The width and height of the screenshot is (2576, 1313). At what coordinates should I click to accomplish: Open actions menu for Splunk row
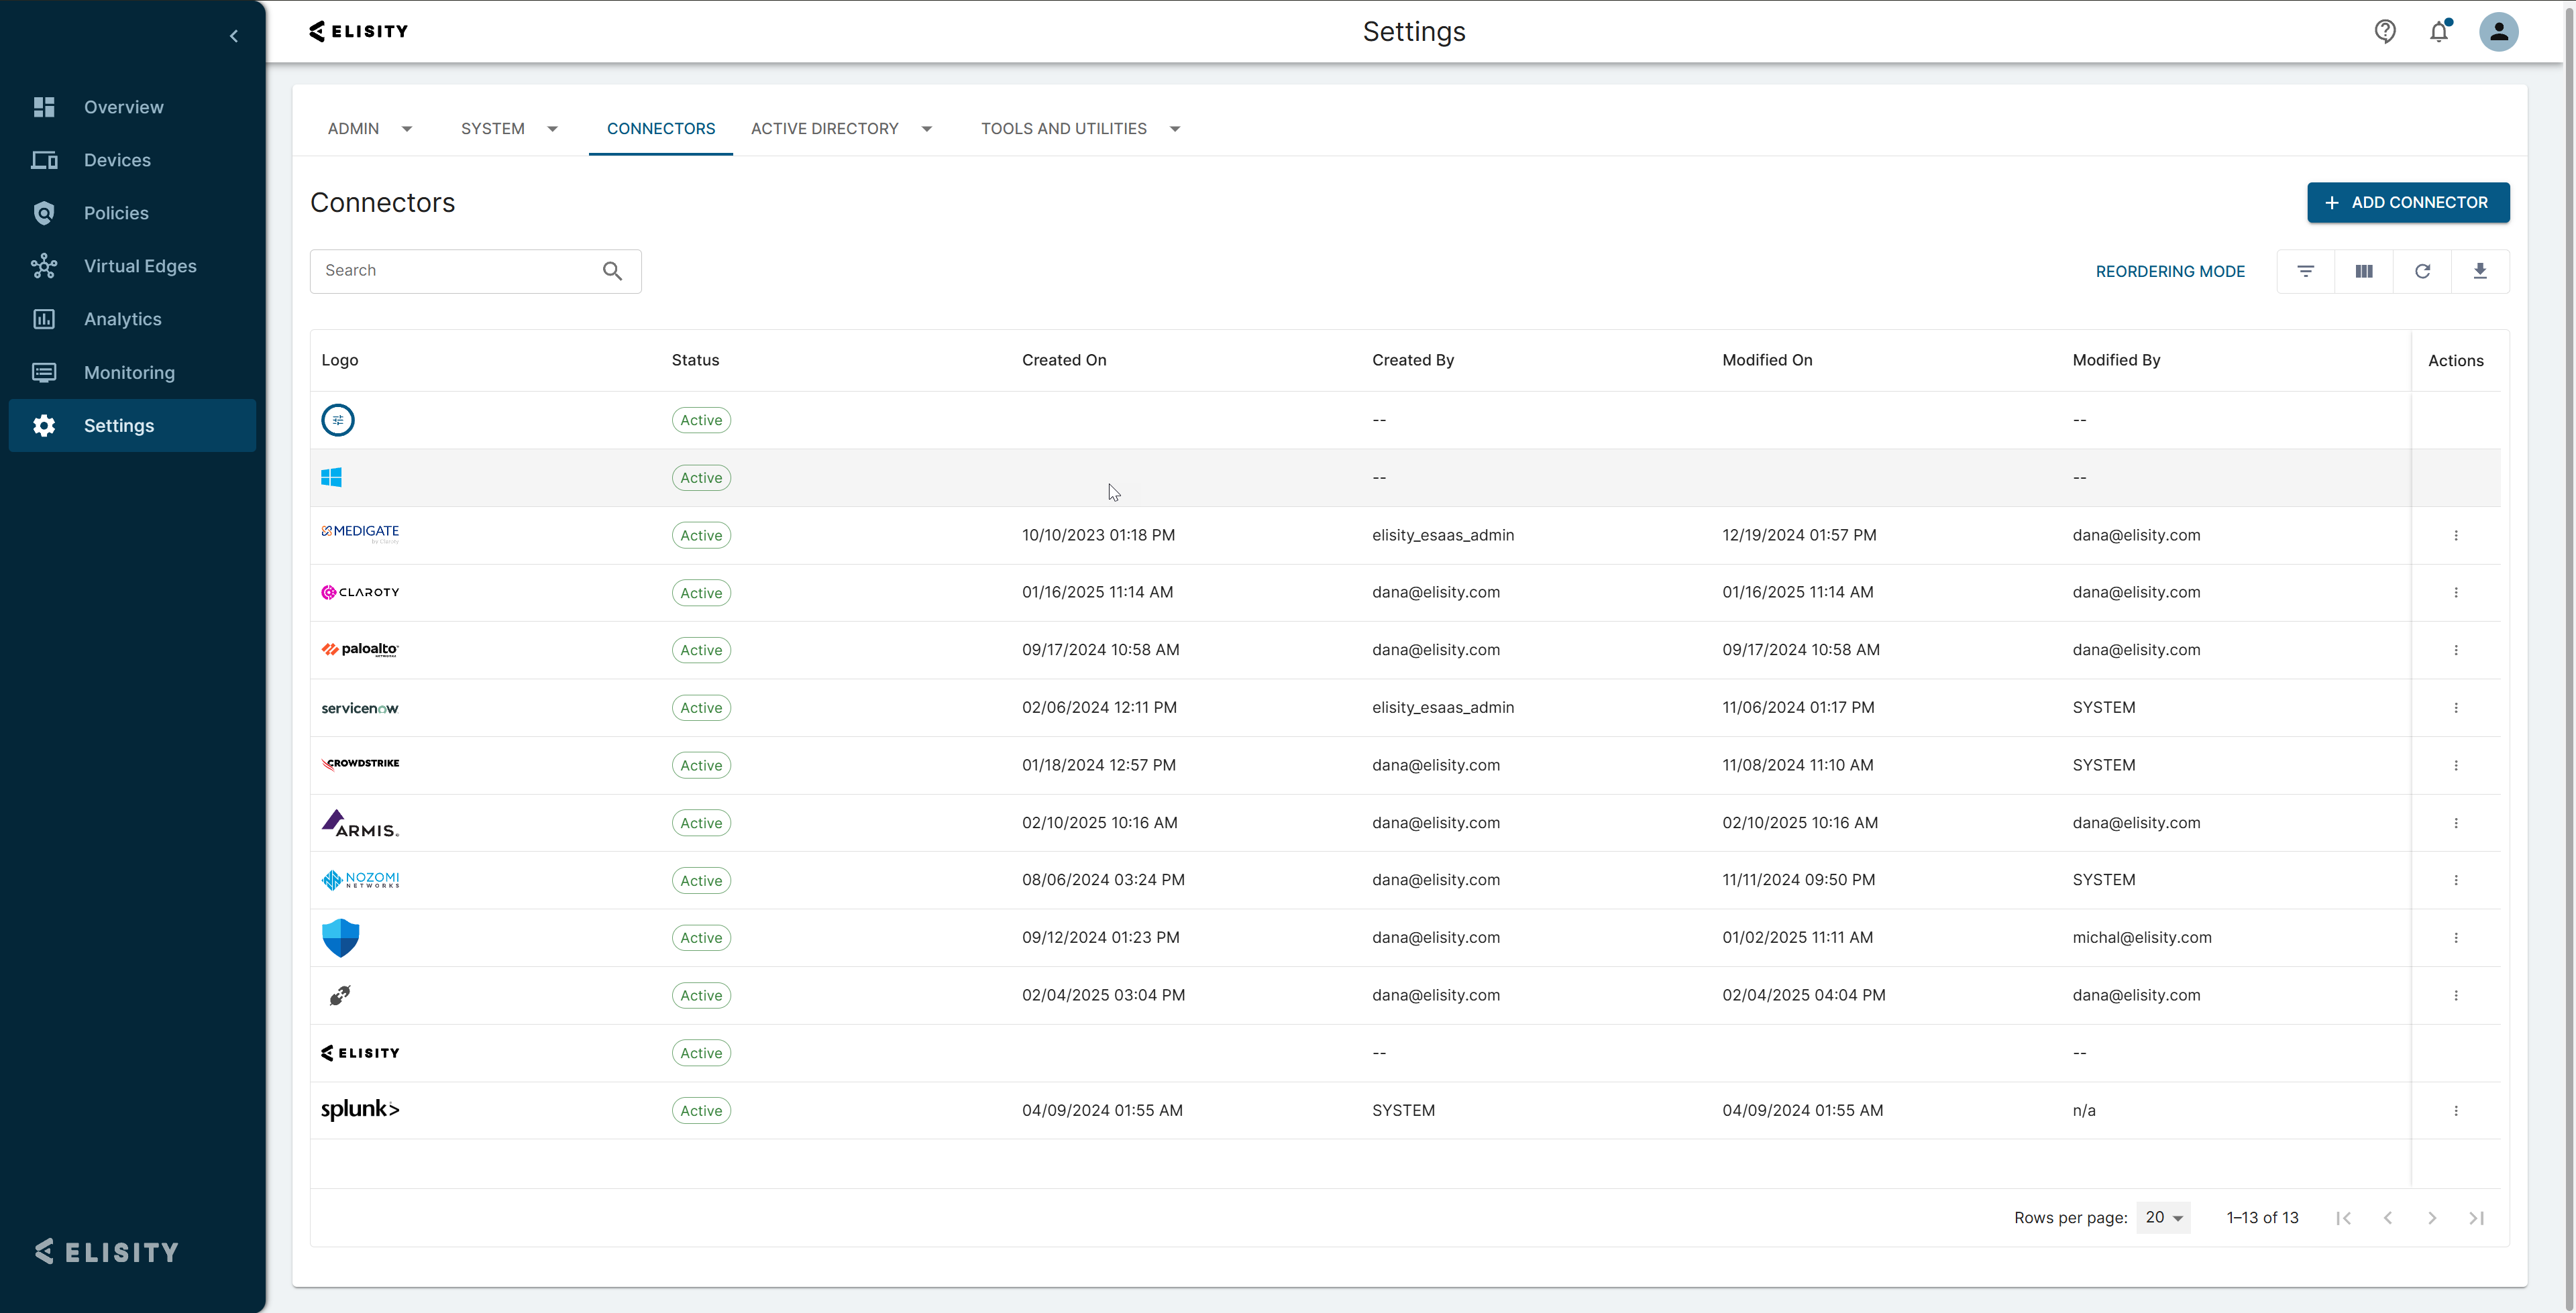tap(2456, 1111)
